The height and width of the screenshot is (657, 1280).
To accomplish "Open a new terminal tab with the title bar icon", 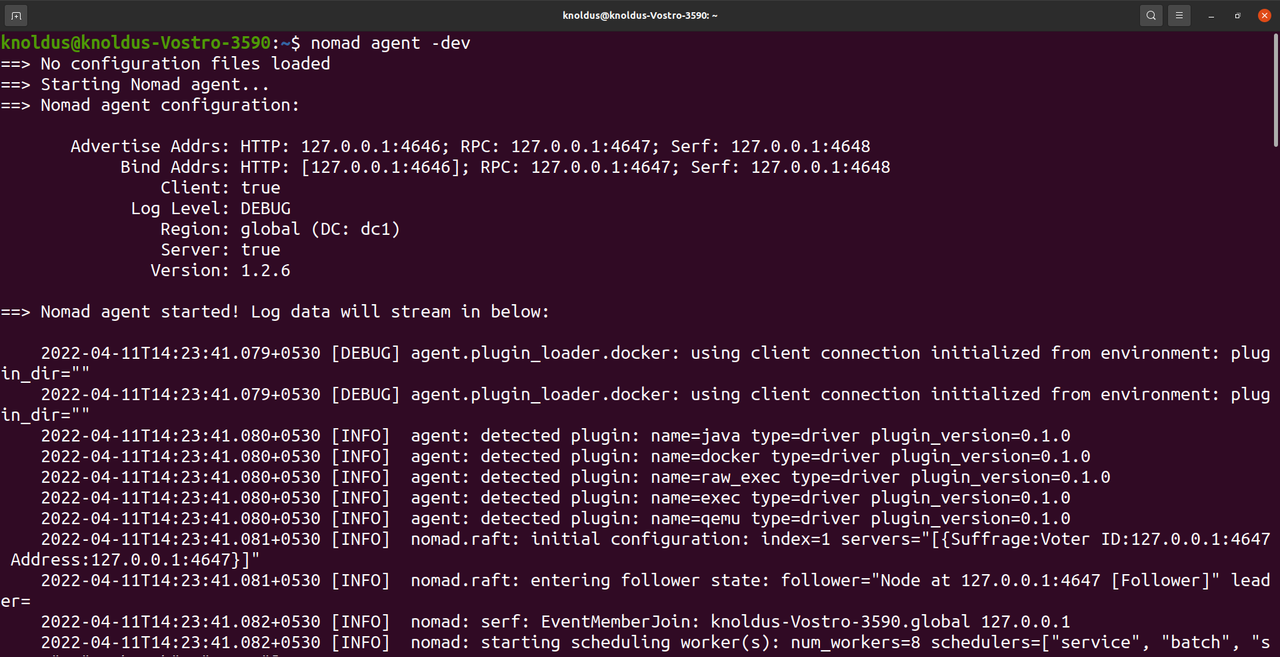I will pyautogui.click(x=17, y=15).
